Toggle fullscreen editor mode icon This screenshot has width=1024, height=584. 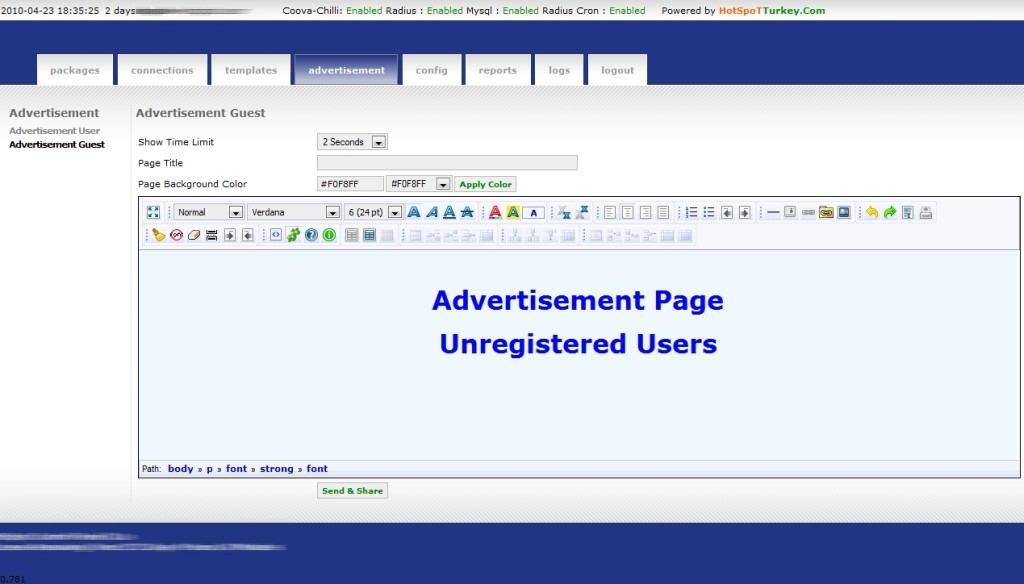pyautogui.click(x=153, y=212)
